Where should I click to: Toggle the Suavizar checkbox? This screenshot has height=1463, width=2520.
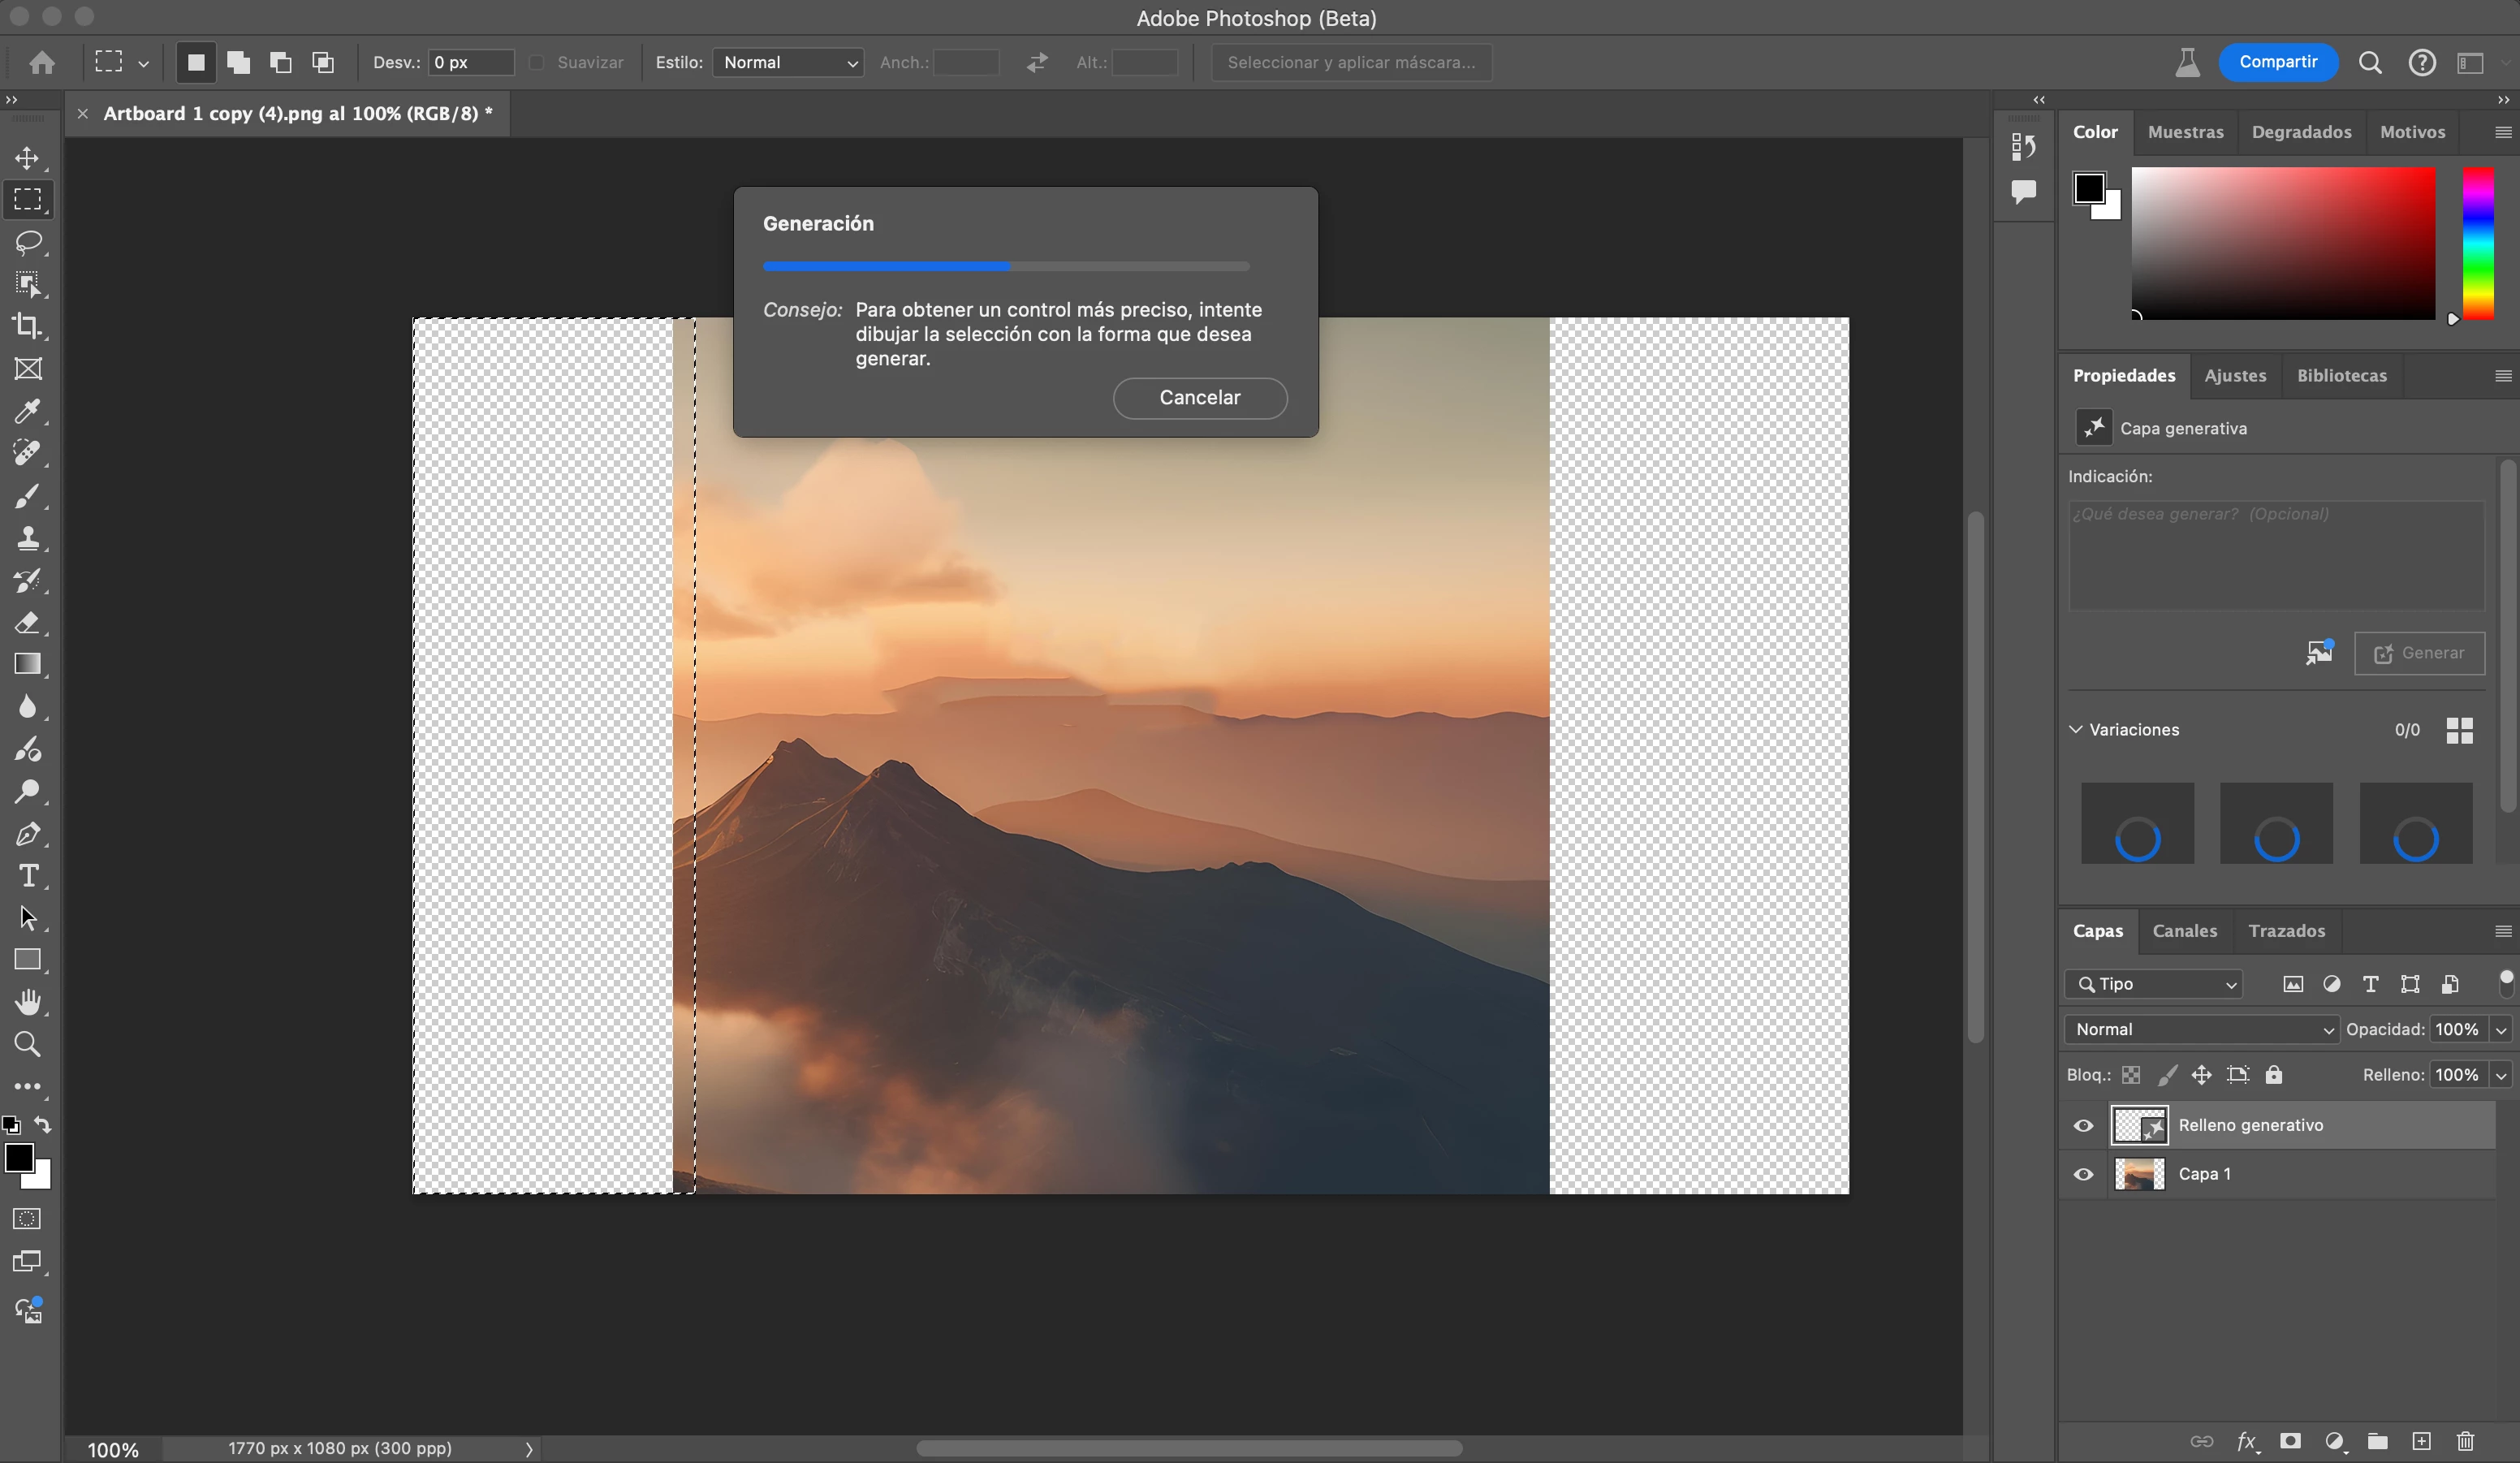(x=537, y=62)
